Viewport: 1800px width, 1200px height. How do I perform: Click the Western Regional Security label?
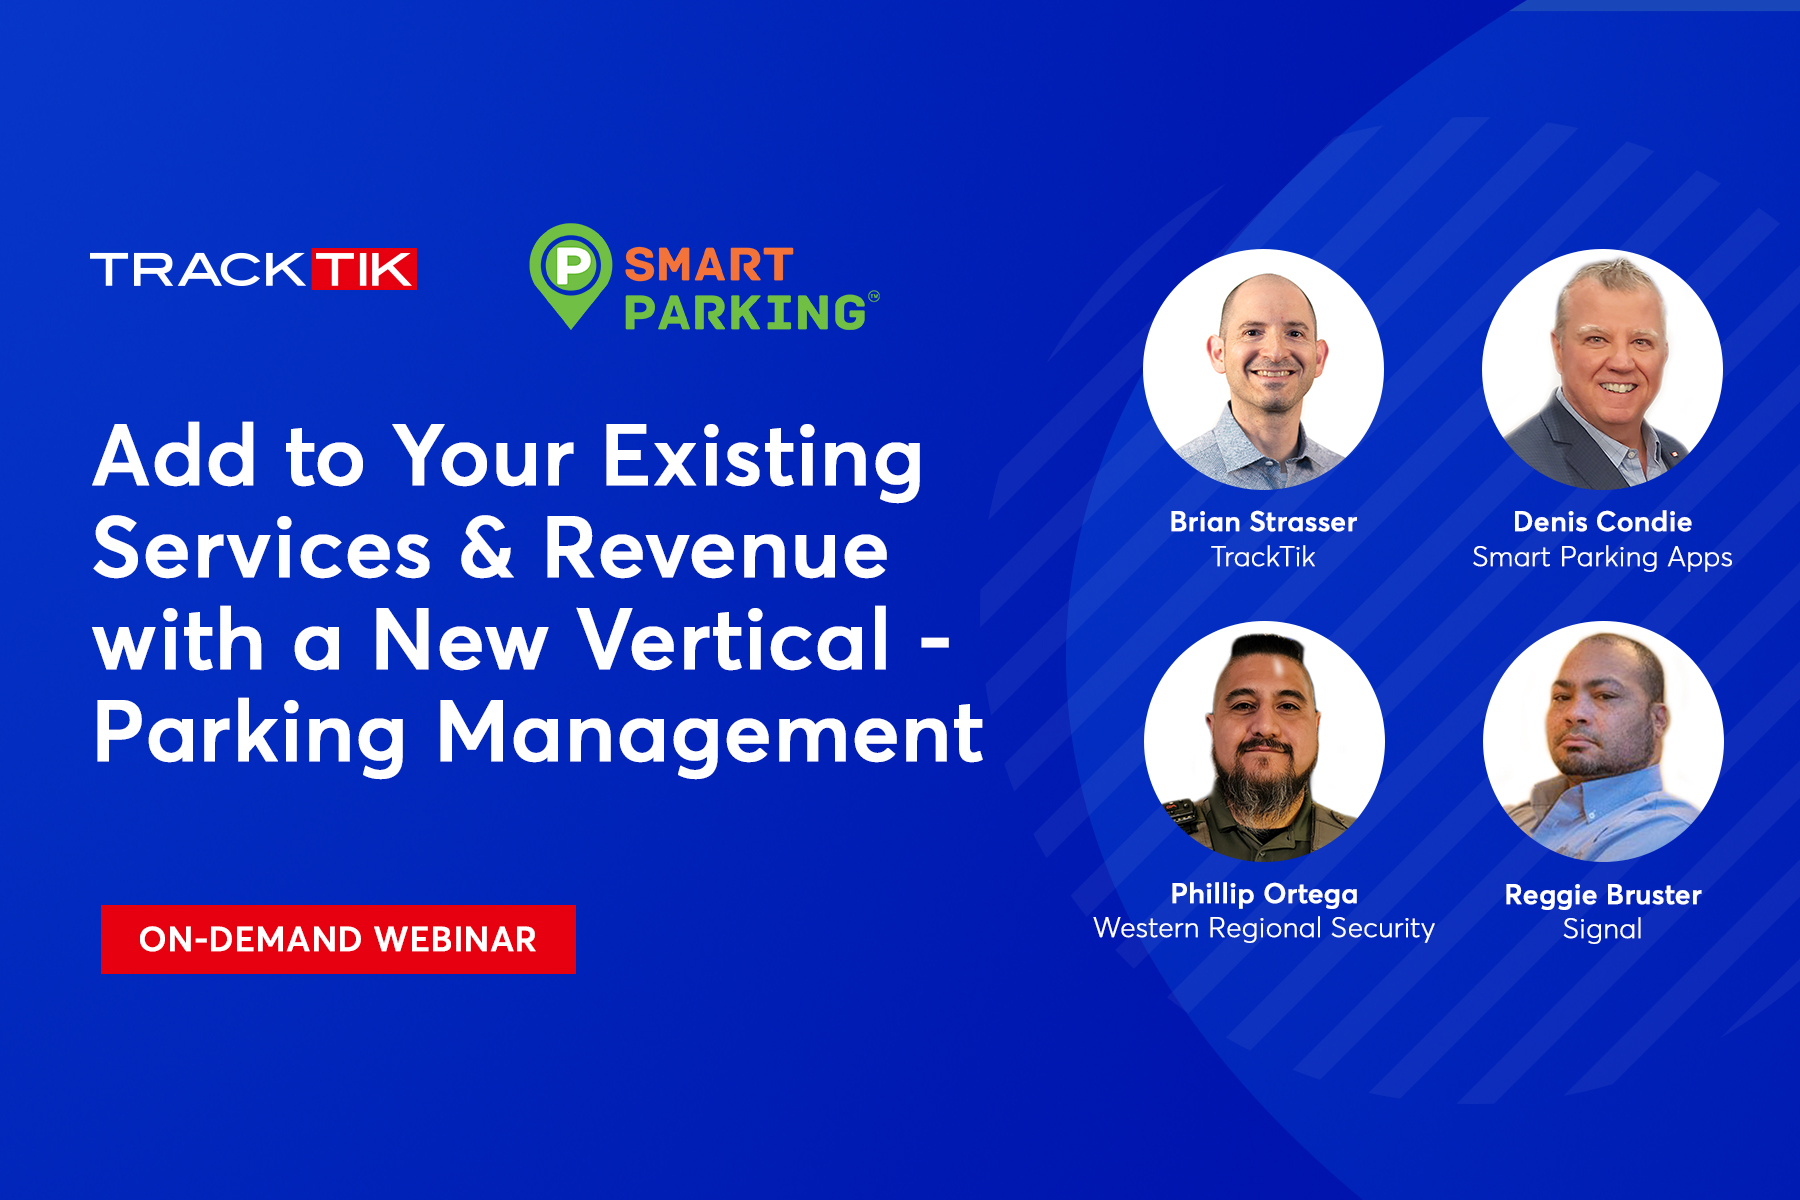[x=1264, y=929]
